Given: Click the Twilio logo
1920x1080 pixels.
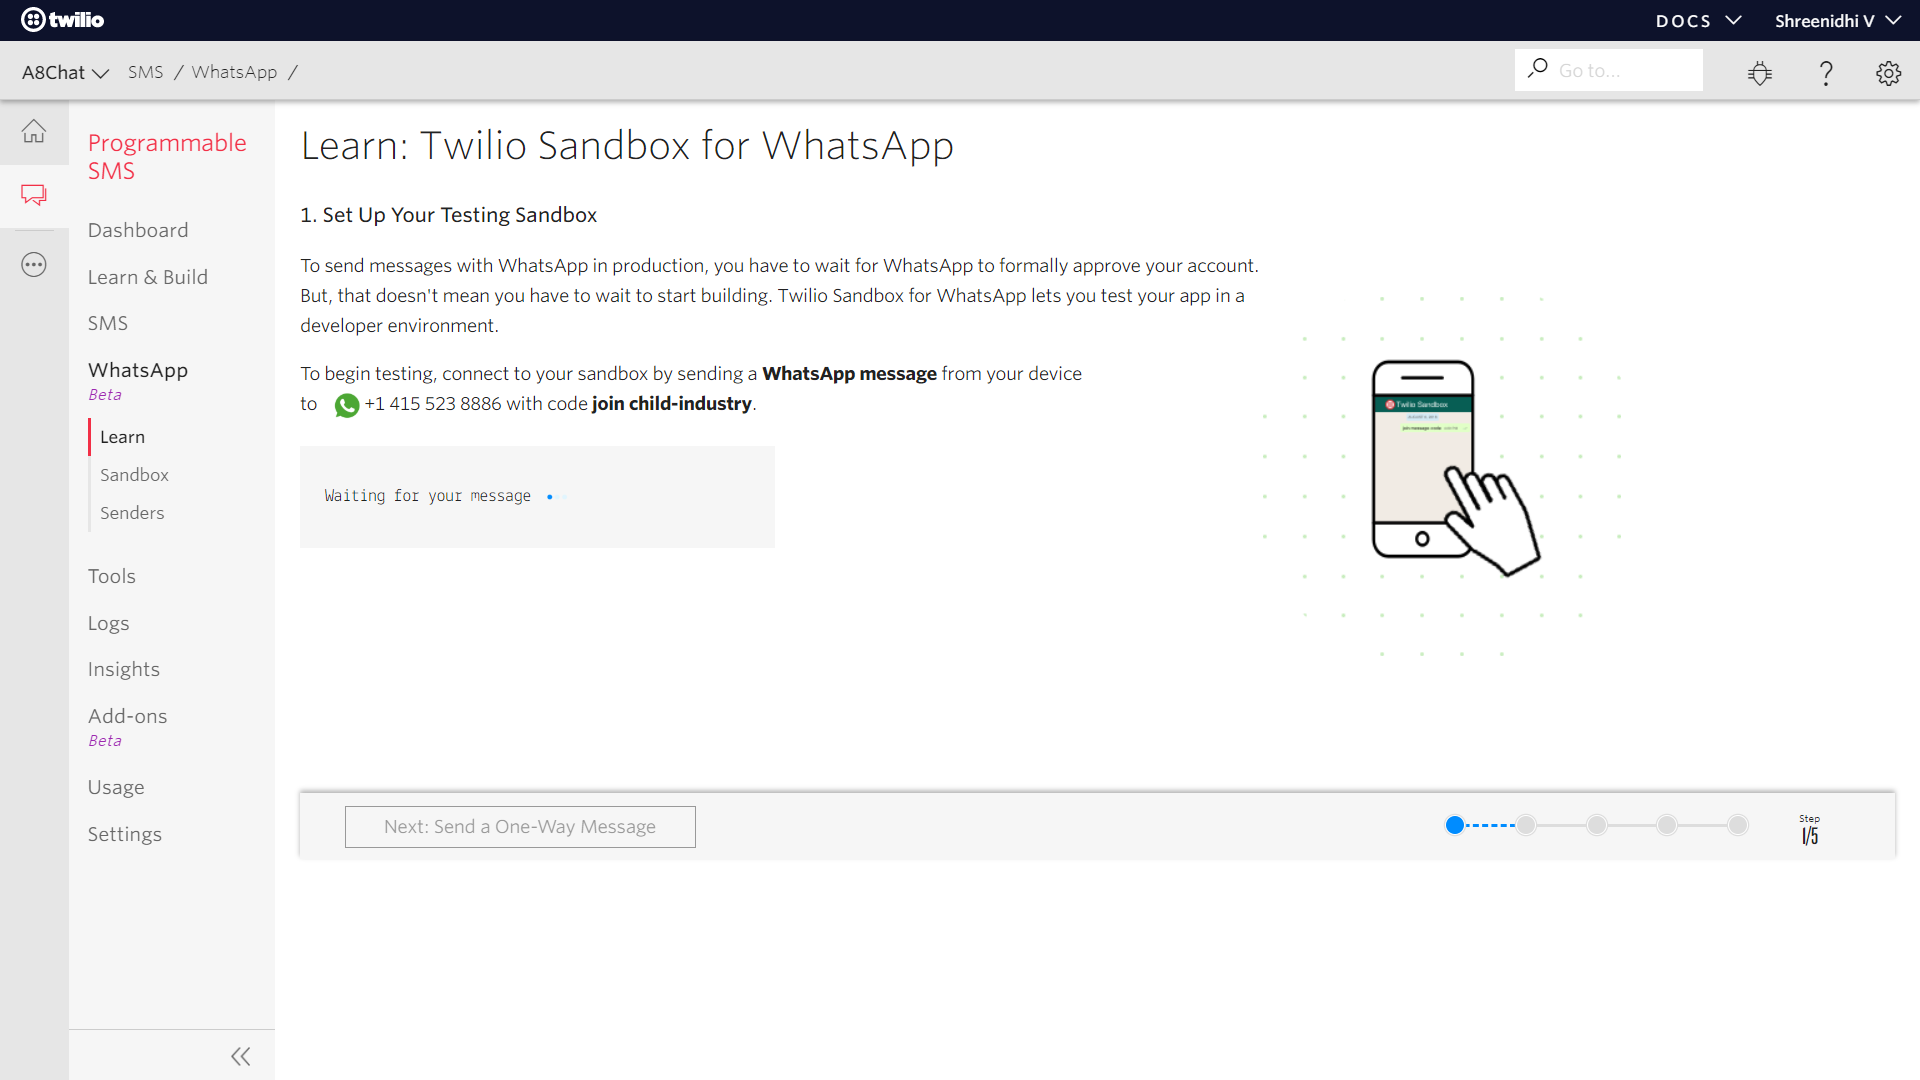Looking at the screenshot, I should pyautogui.click(x=62, y=20).
